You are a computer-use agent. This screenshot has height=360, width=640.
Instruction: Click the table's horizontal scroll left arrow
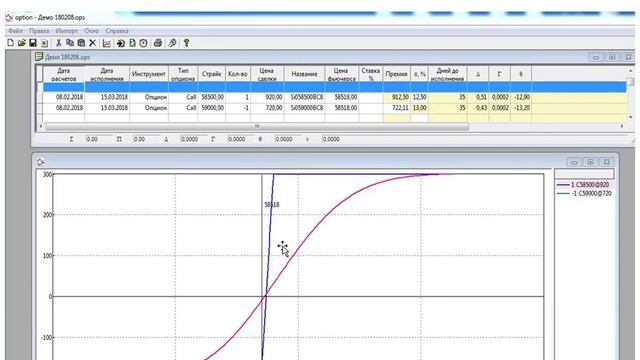pos(40,126)
